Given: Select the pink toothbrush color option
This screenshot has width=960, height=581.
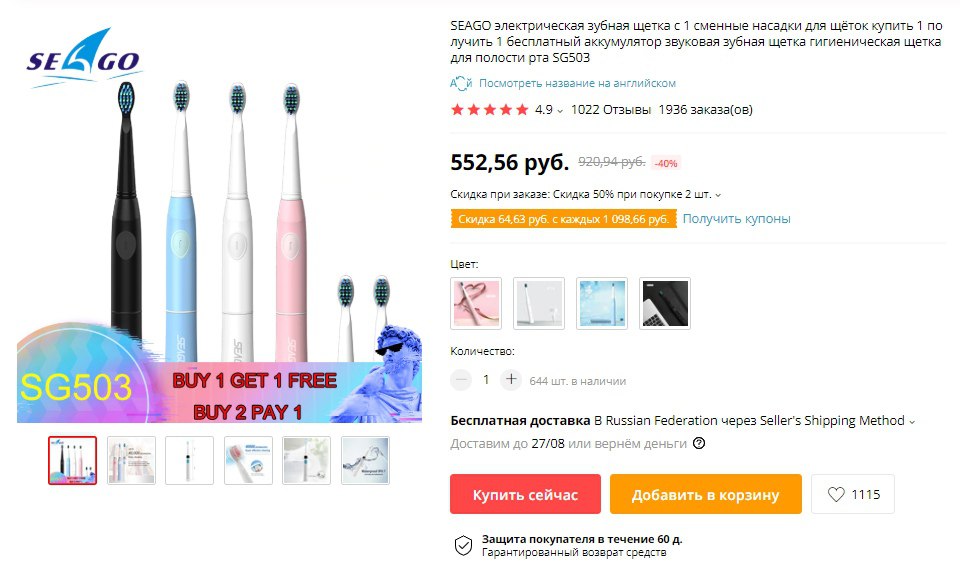Looking at the screenshot, I should (x=476, y=303).
